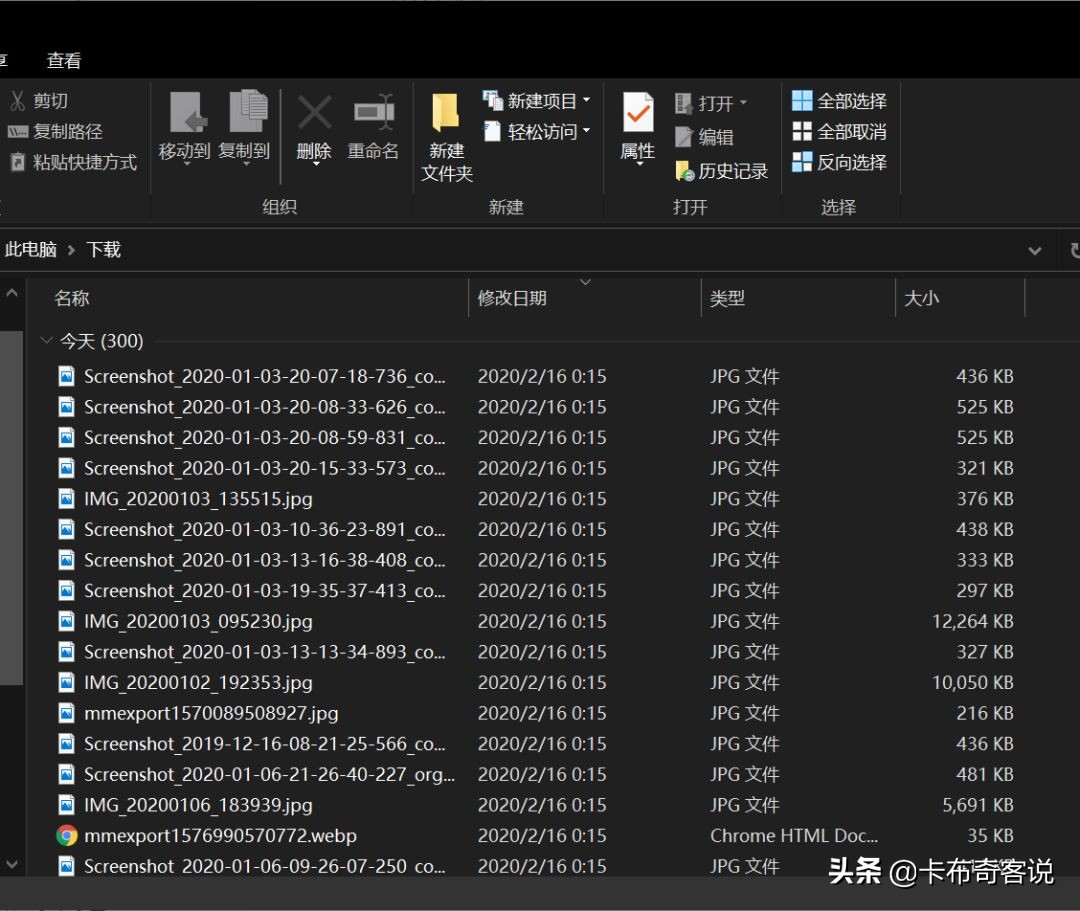
Task: Click 全部取消 (Select none)
Action: [839, 132]
